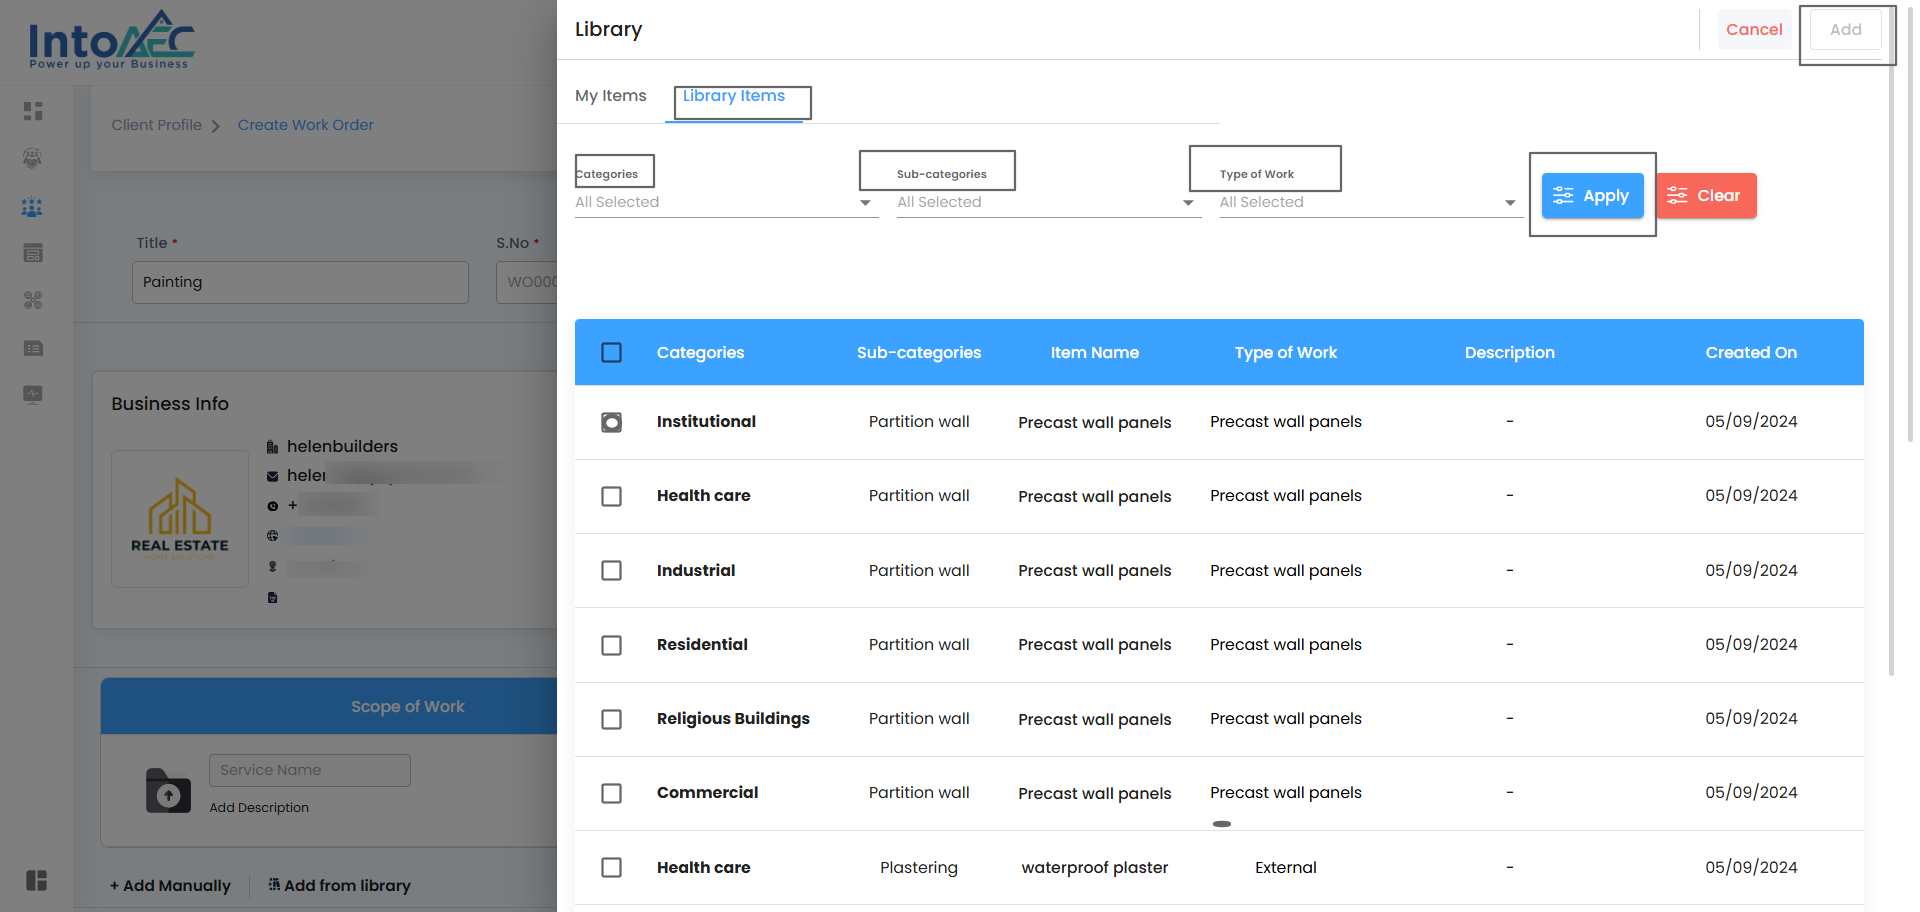
Task: Click the Cancel button in Library header
Action: pyautogui.click(x=1753, y=30)
